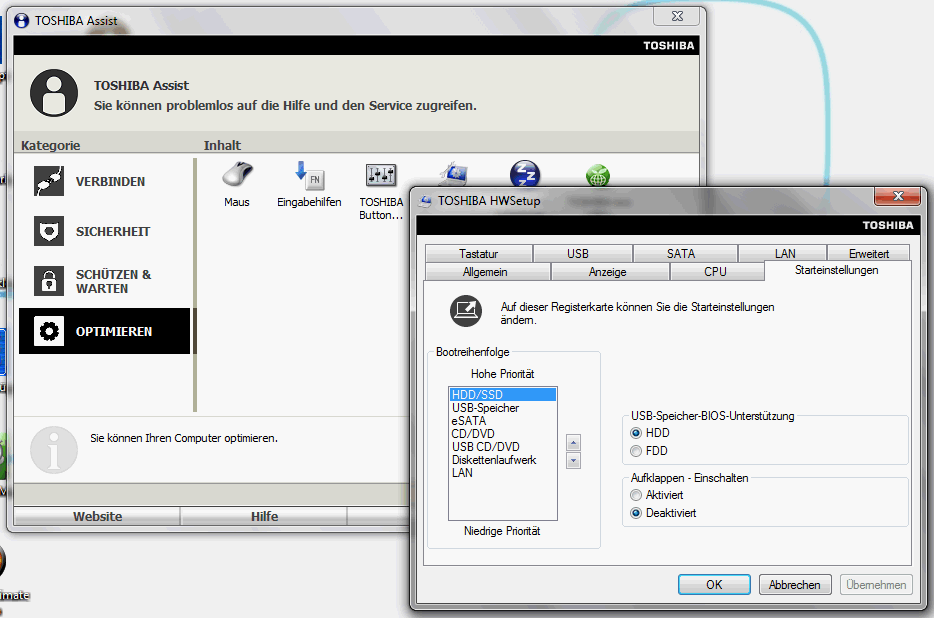Open the green globe eco utility icon

point(597,176)
